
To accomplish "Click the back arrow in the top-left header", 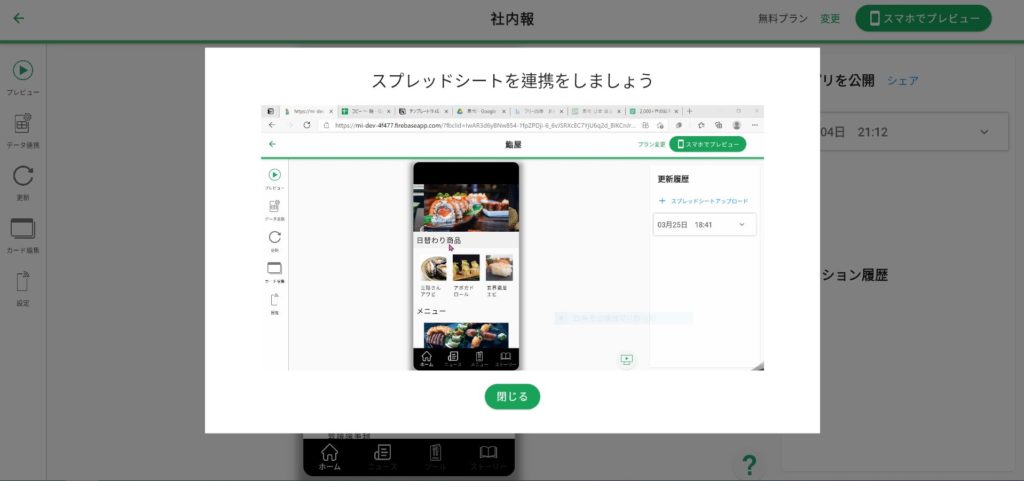I will coord(19,18).
